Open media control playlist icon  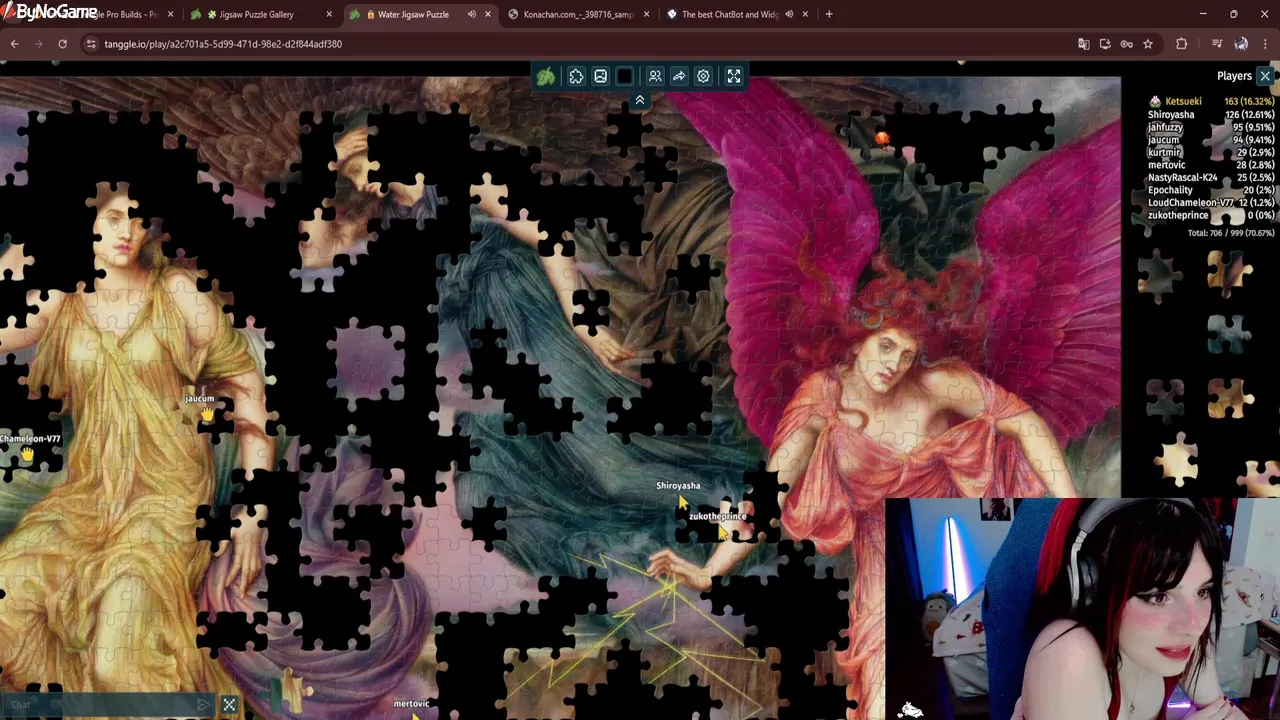pos(1217,44)
